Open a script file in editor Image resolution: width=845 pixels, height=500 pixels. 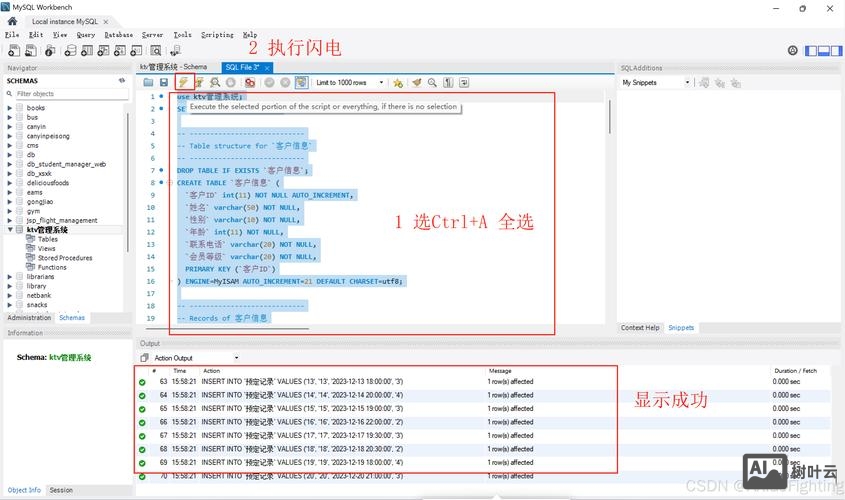[x=148, y=82]
